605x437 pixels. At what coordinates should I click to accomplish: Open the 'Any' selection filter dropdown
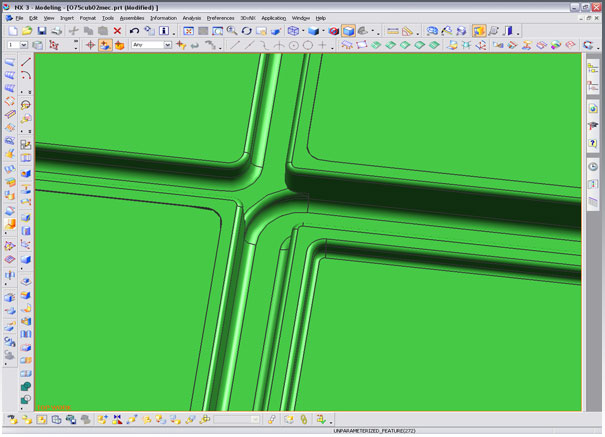point(152,45)
